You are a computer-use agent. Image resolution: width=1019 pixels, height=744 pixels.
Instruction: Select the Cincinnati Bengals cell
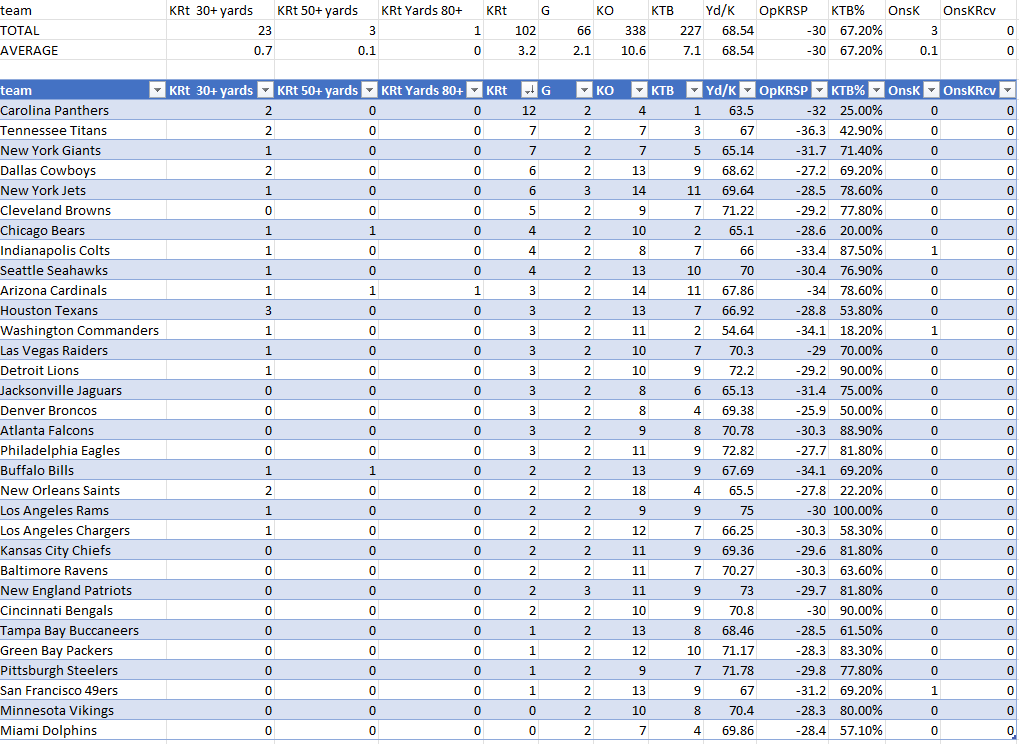83,611
